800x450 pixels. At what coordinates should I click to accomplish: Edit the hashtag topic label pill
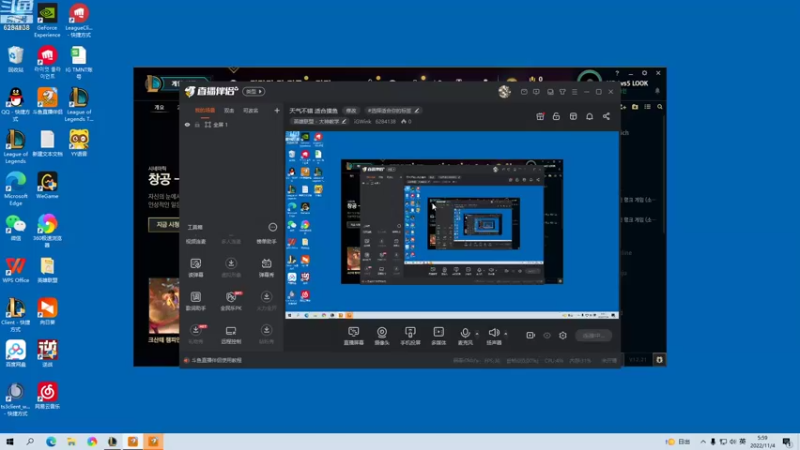[x=393, y=111]
